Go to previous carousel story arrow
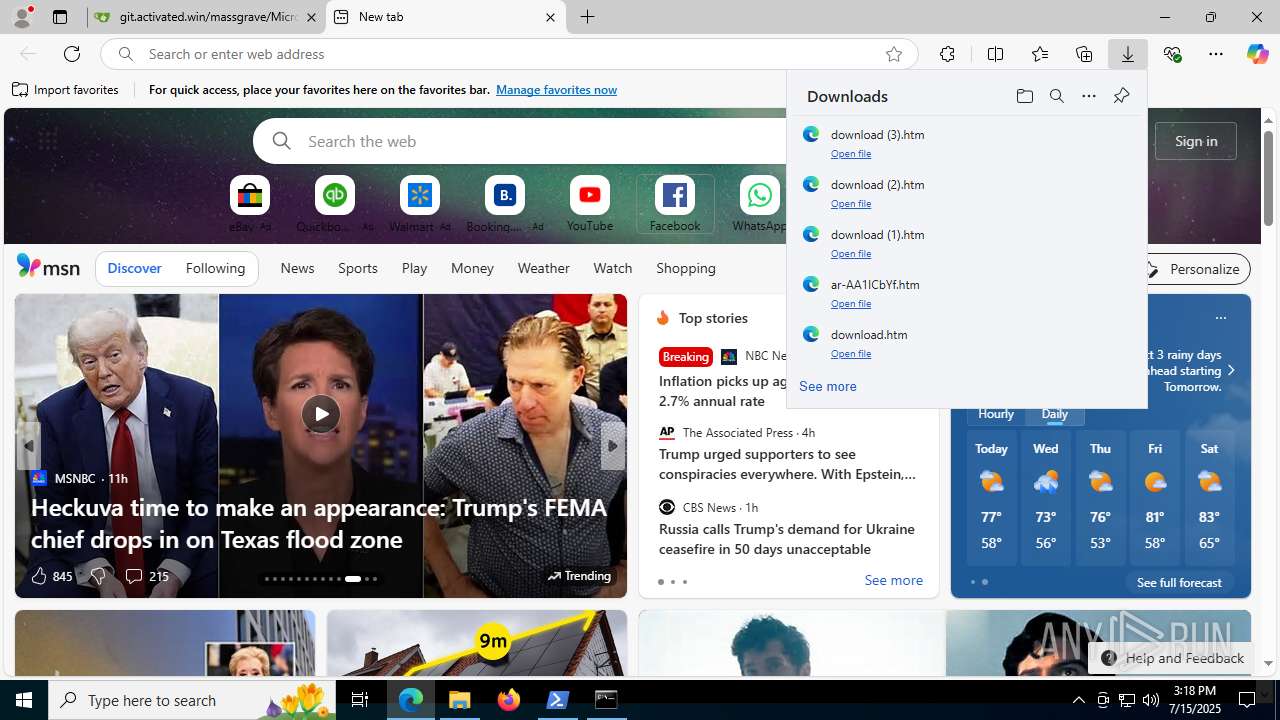 click(29, 446)
